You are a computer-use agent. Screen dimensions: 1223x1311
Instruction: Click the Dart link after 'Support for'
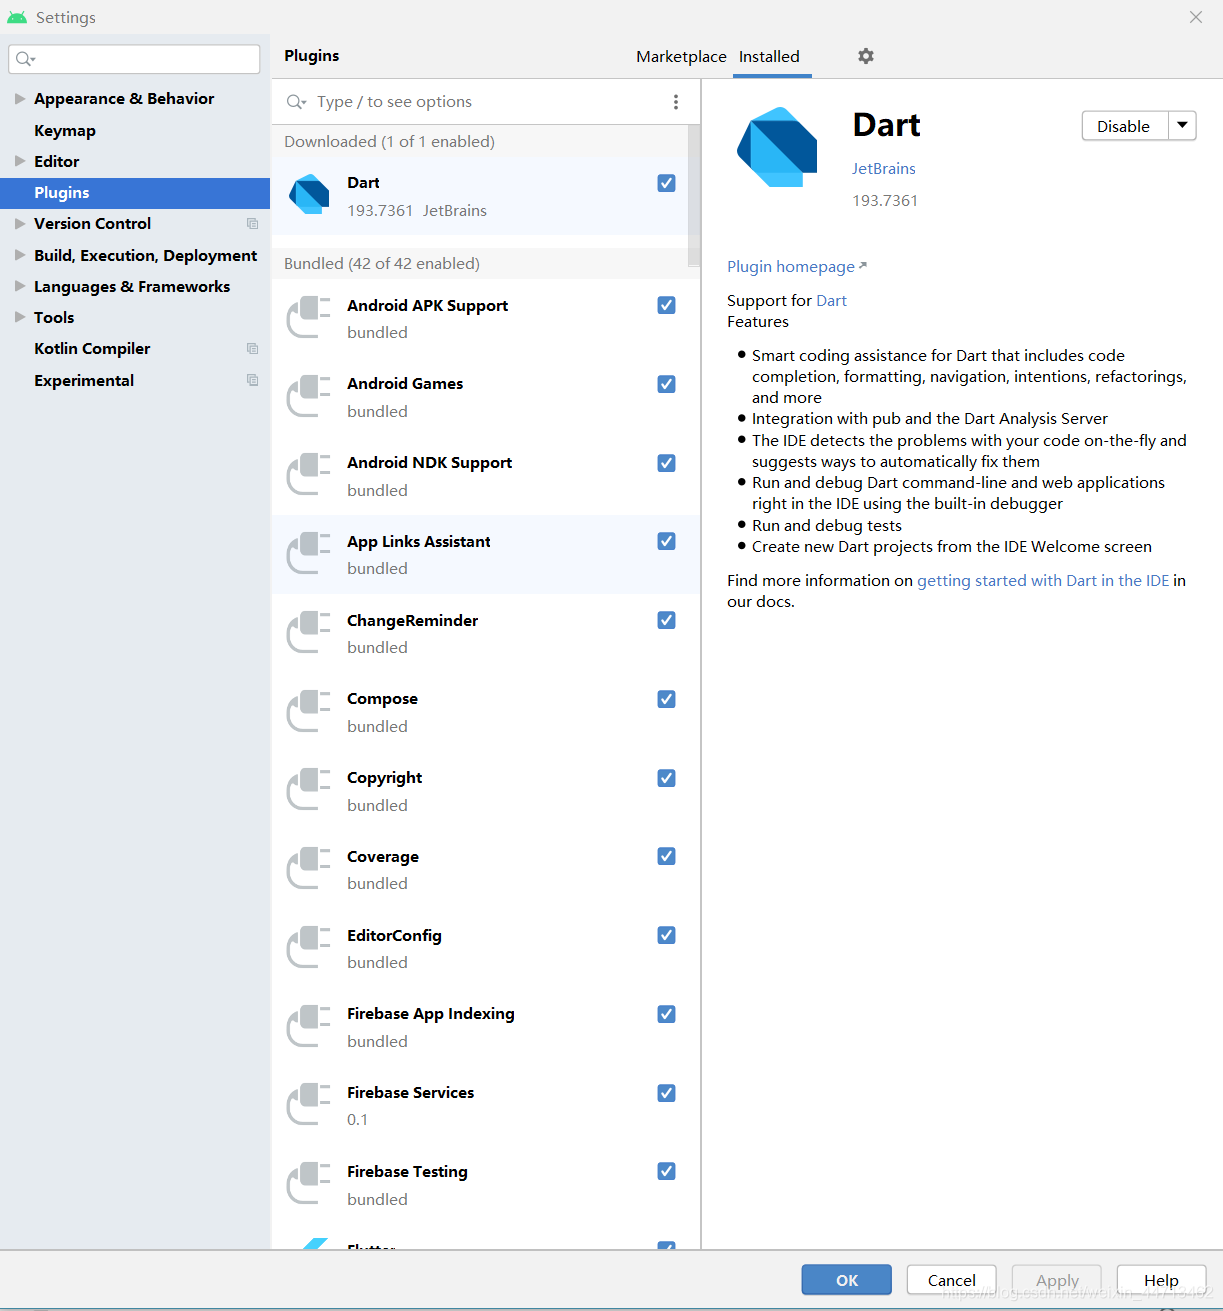point(831,301)
